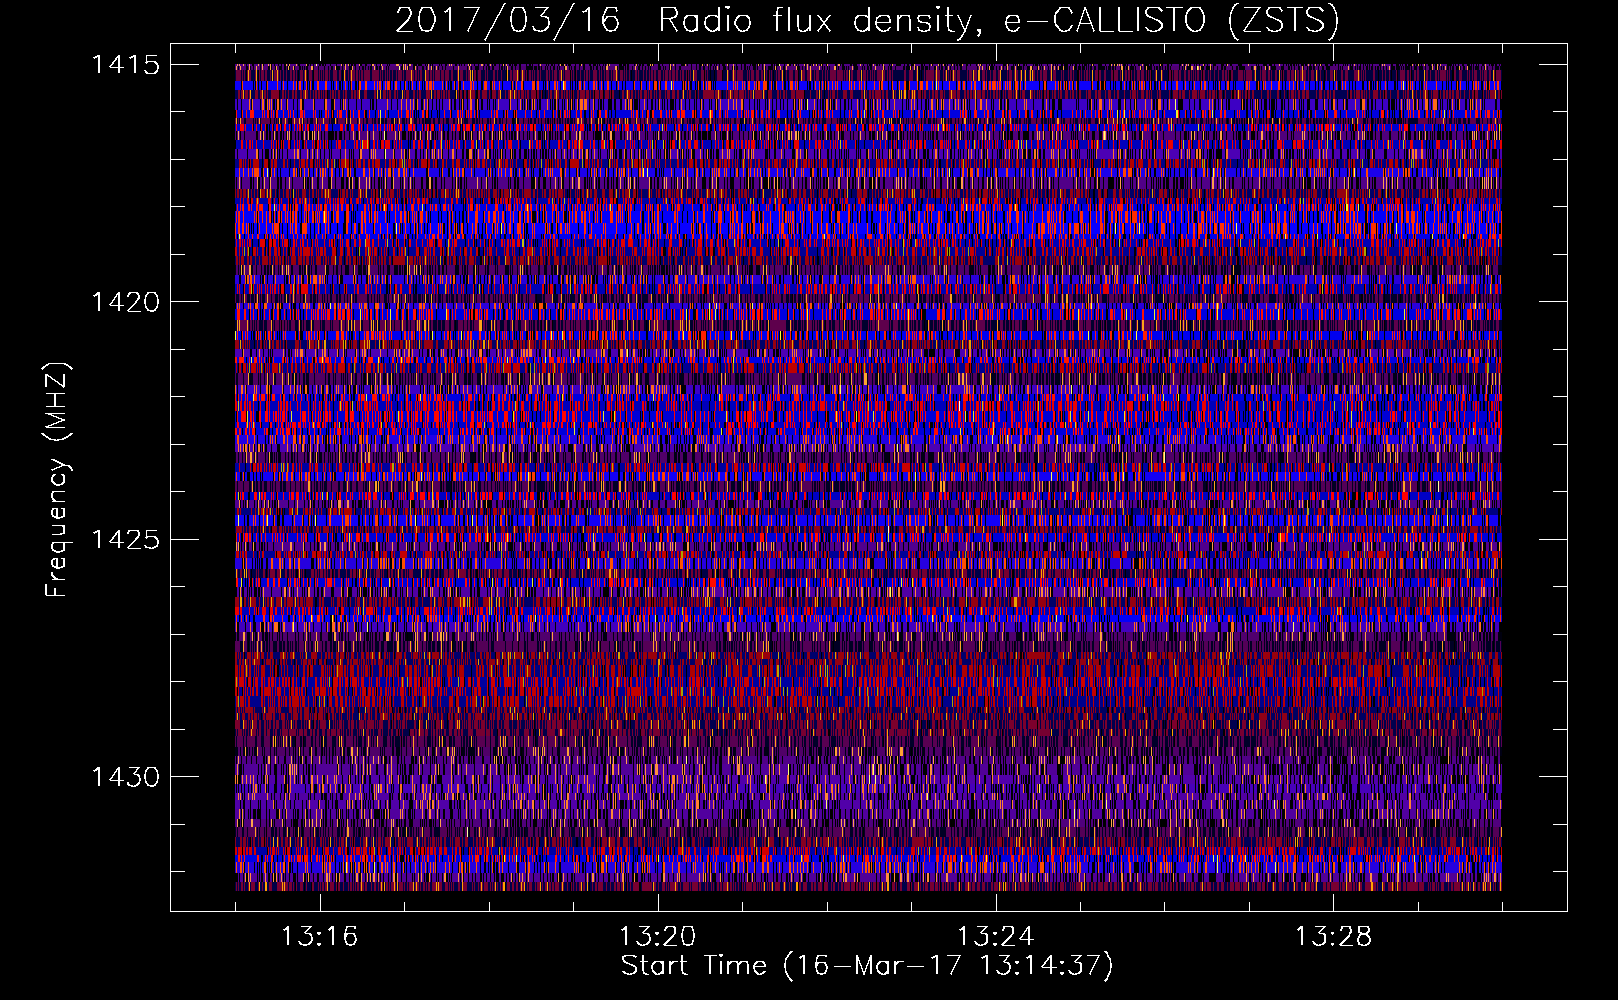Click the 13:24 time tick label

point(995,937)
